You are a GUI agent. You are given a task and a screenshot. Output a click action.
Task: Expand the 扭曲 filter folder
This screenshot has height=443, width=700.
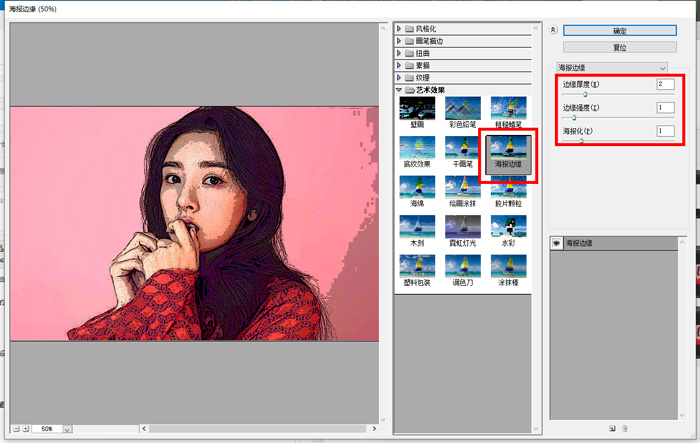[399, 53]
